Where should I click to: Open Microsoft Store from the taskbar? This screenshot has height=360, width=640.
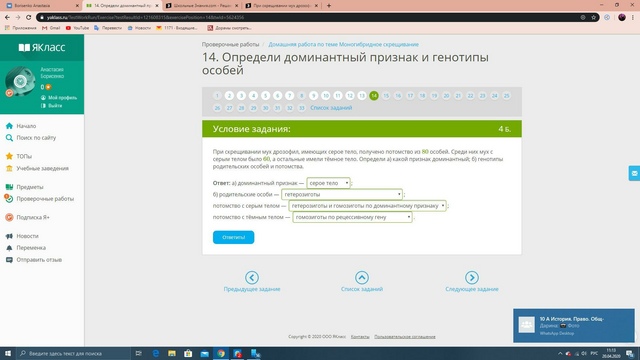pyautogui.click(x=188, y=353)
